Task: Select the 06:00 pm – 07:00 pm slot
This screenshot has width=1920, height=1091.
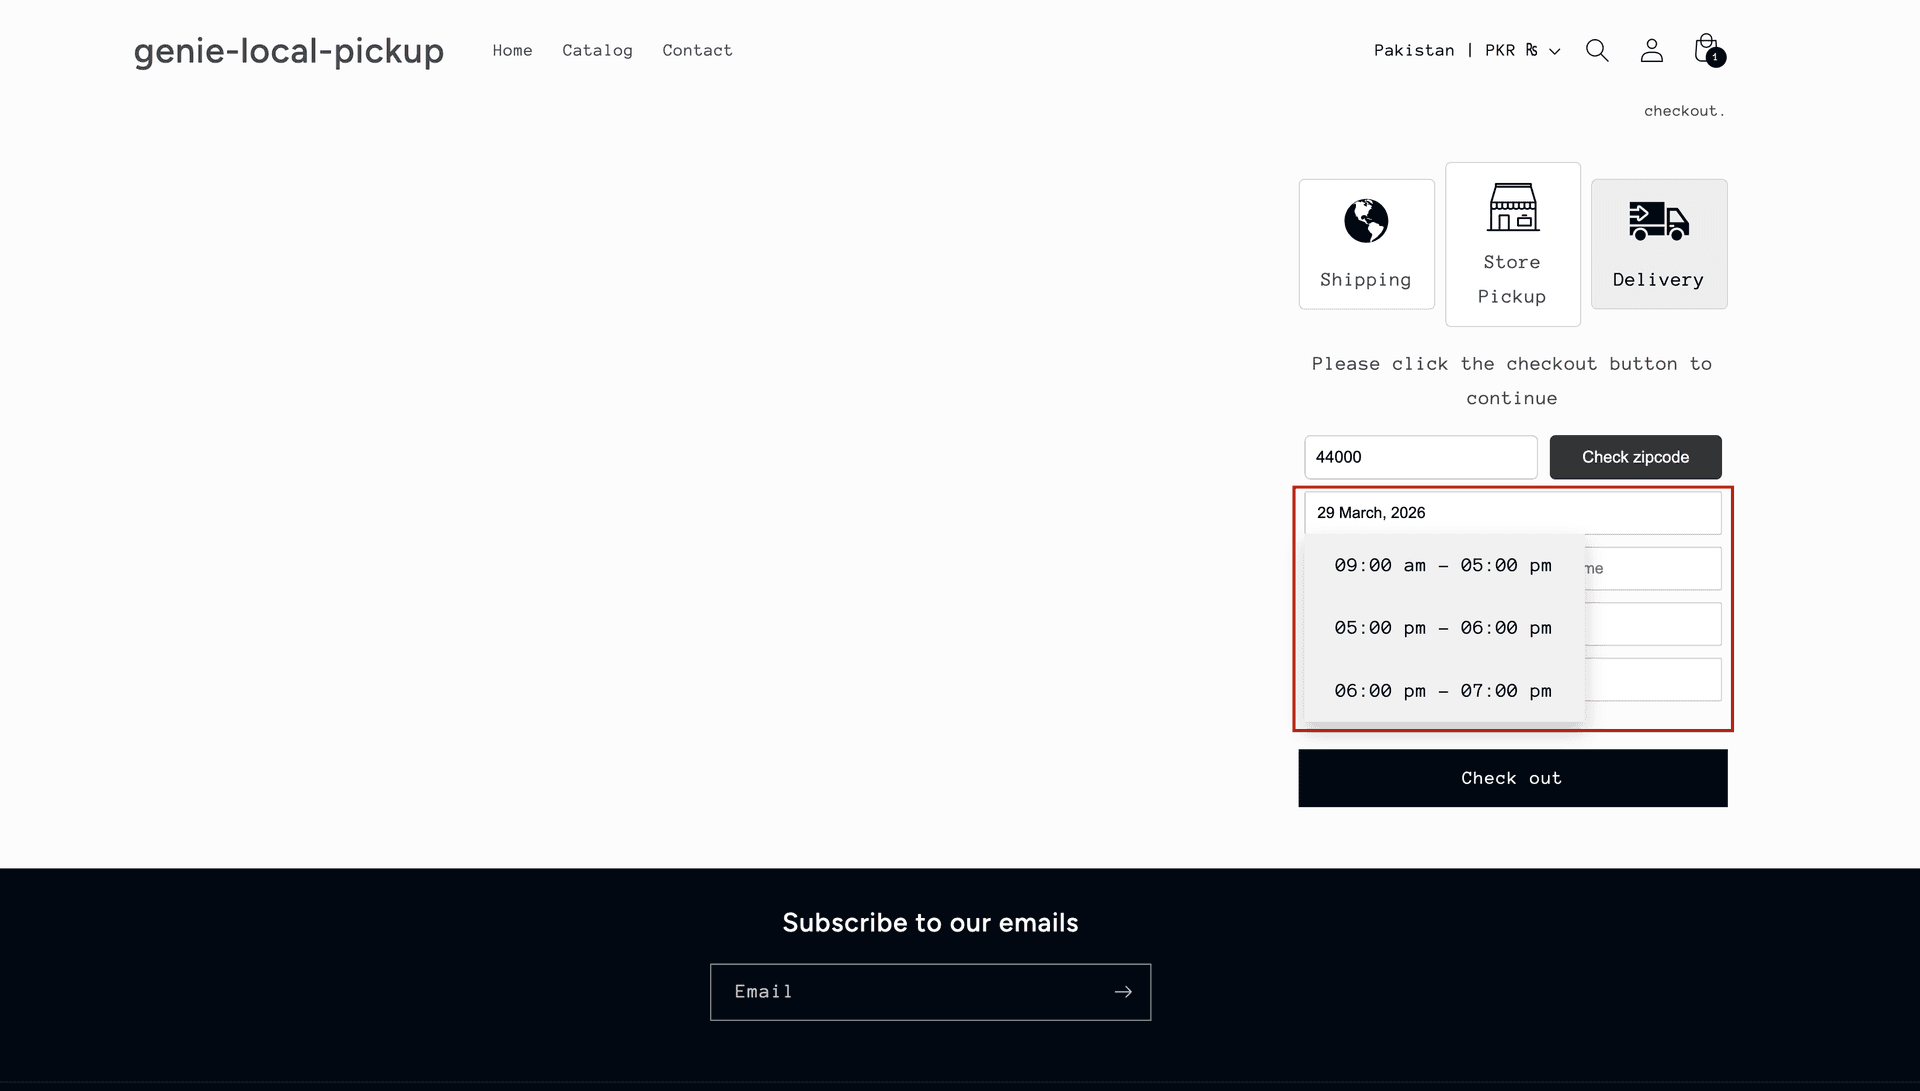Action: [x=1443, y=690]
